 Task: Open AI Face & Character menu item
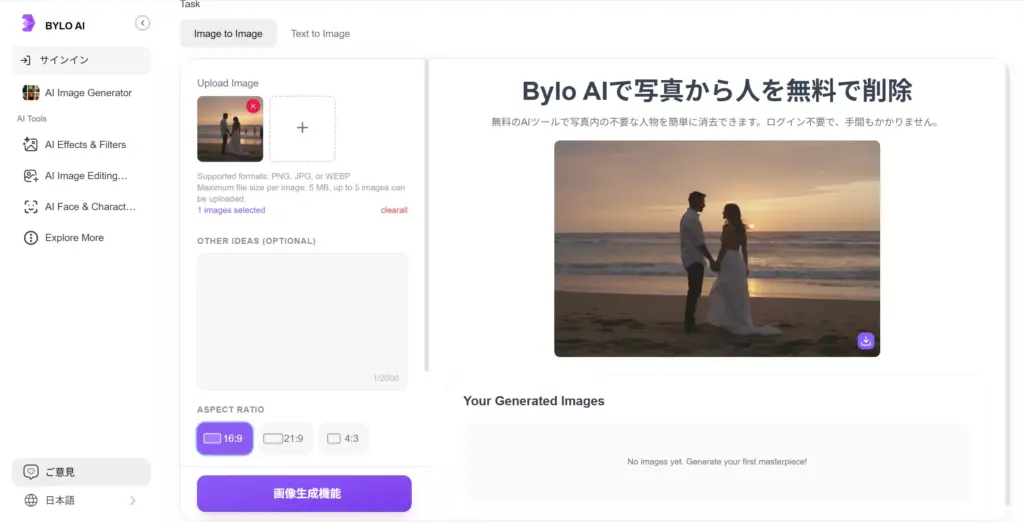coord(81,206)
